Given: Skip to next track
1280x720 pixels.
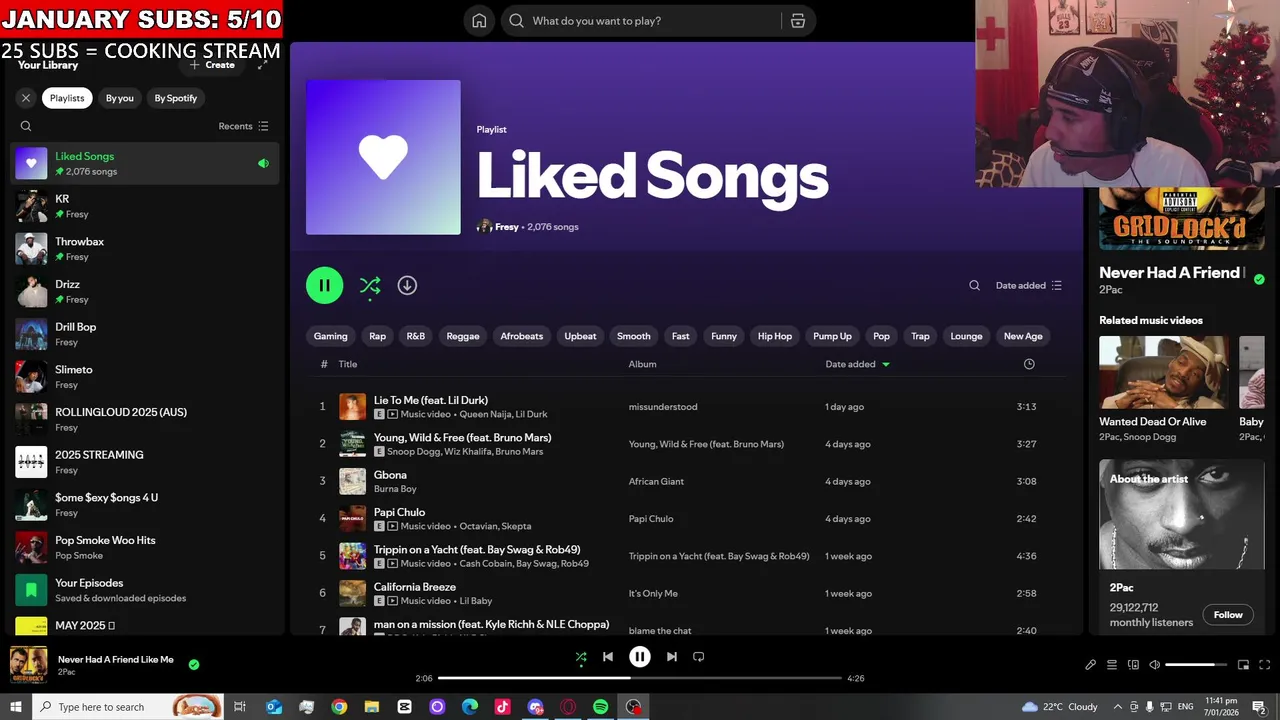Looking at the screenshot, I should (x=672, y=657).
